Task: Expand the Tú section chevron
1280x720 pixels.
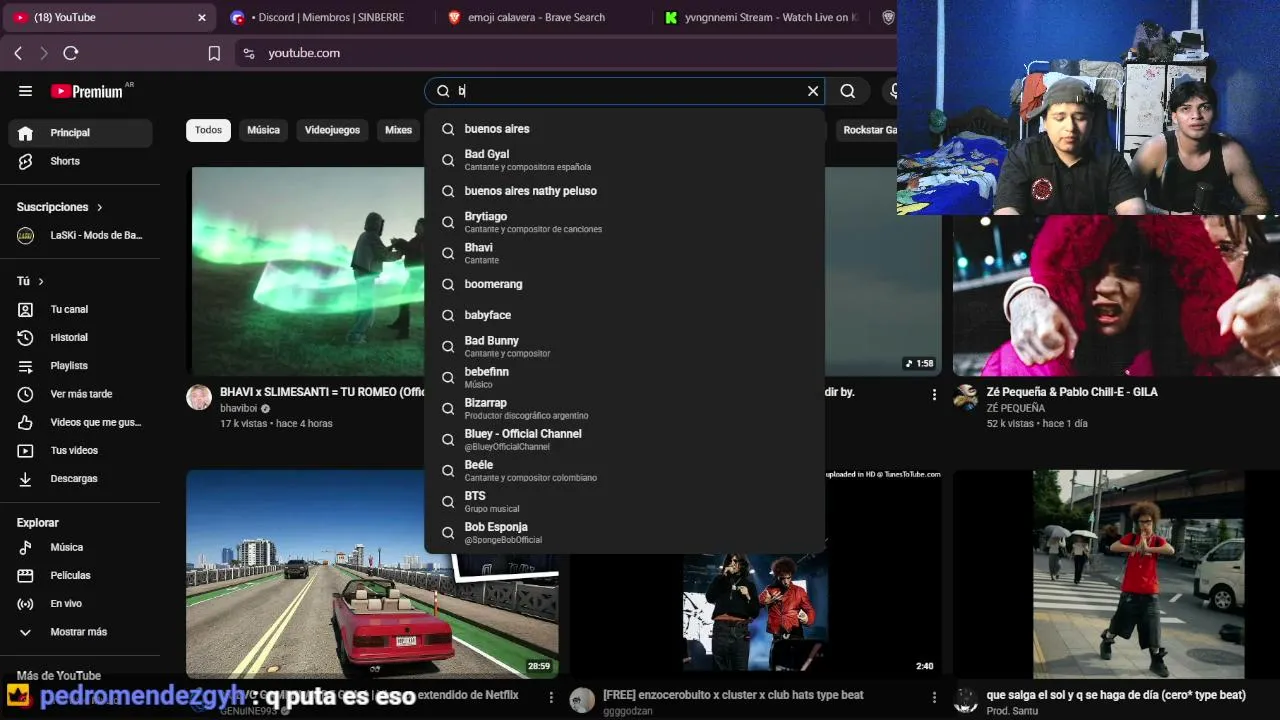Action: point(41,282)
